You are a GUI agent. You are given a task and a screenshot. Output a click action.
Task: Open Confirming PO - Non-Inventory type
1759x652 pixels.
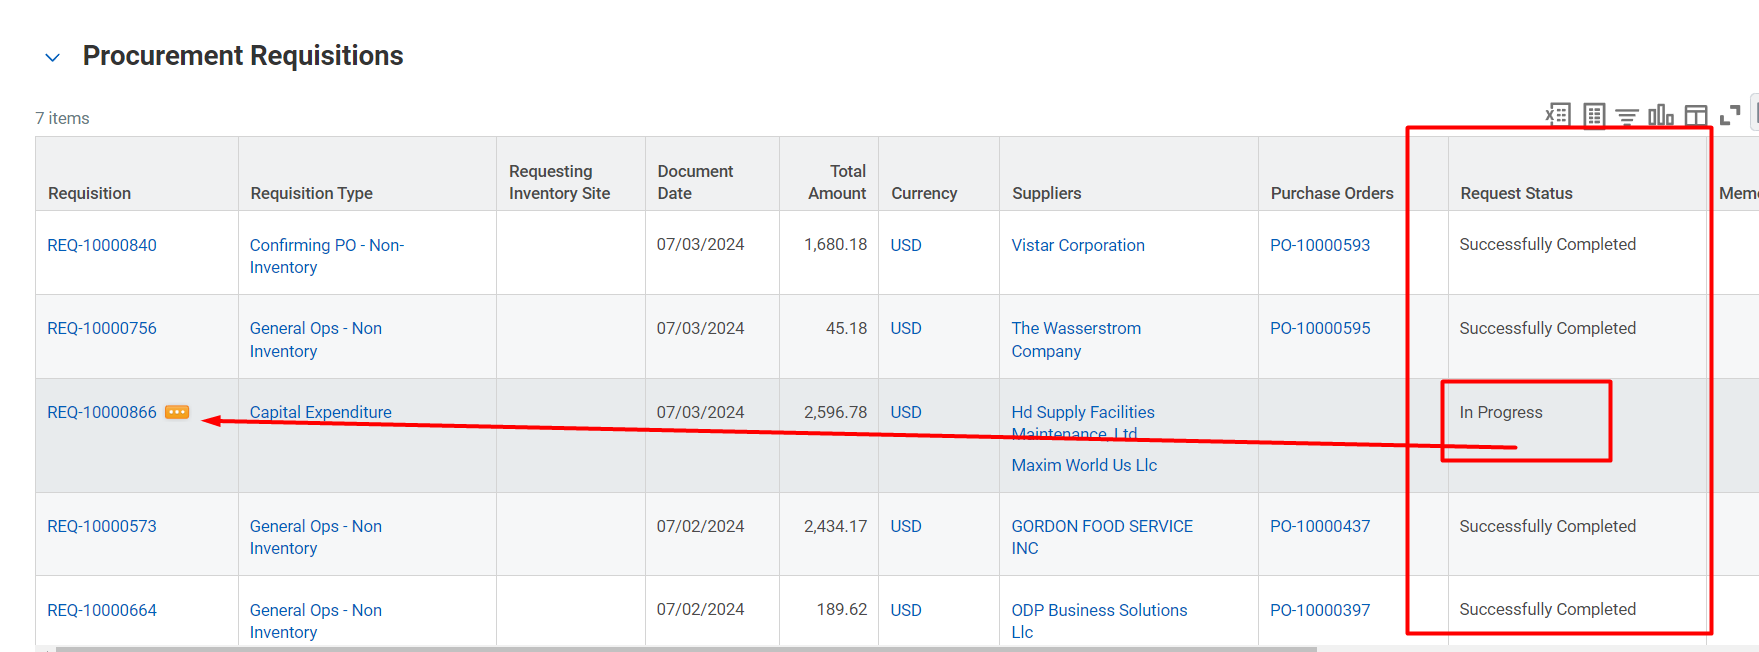327,256
